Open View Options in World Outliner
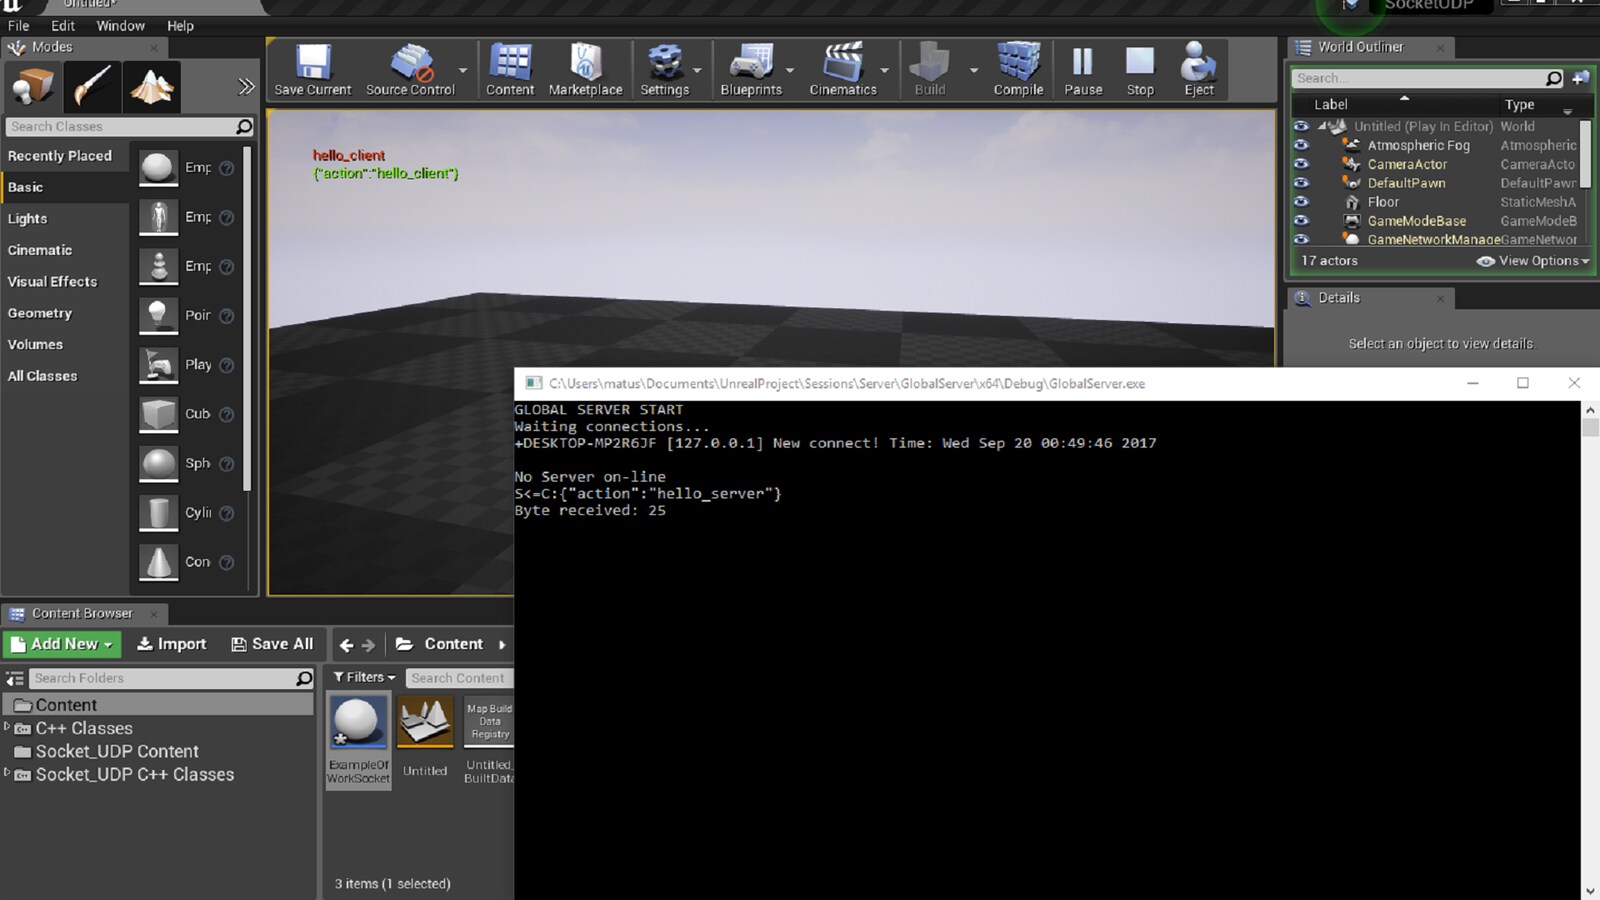1600x900 pixels. 1531,260
